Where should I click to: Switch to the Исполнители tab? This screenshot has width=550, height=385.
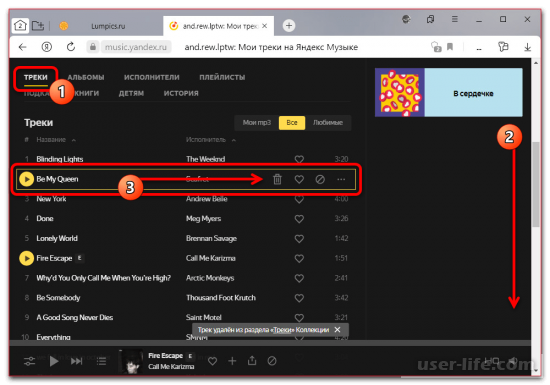(152, 77)
